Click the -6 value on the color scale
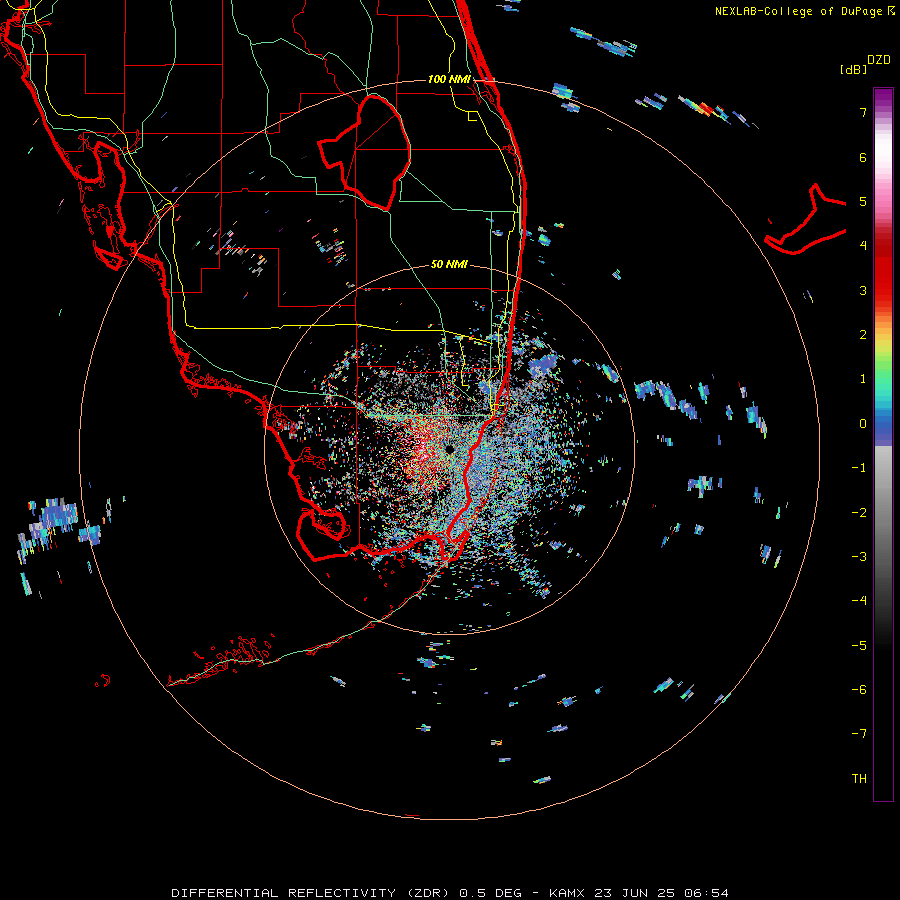The image size is (900, 900). click(859, 689)
